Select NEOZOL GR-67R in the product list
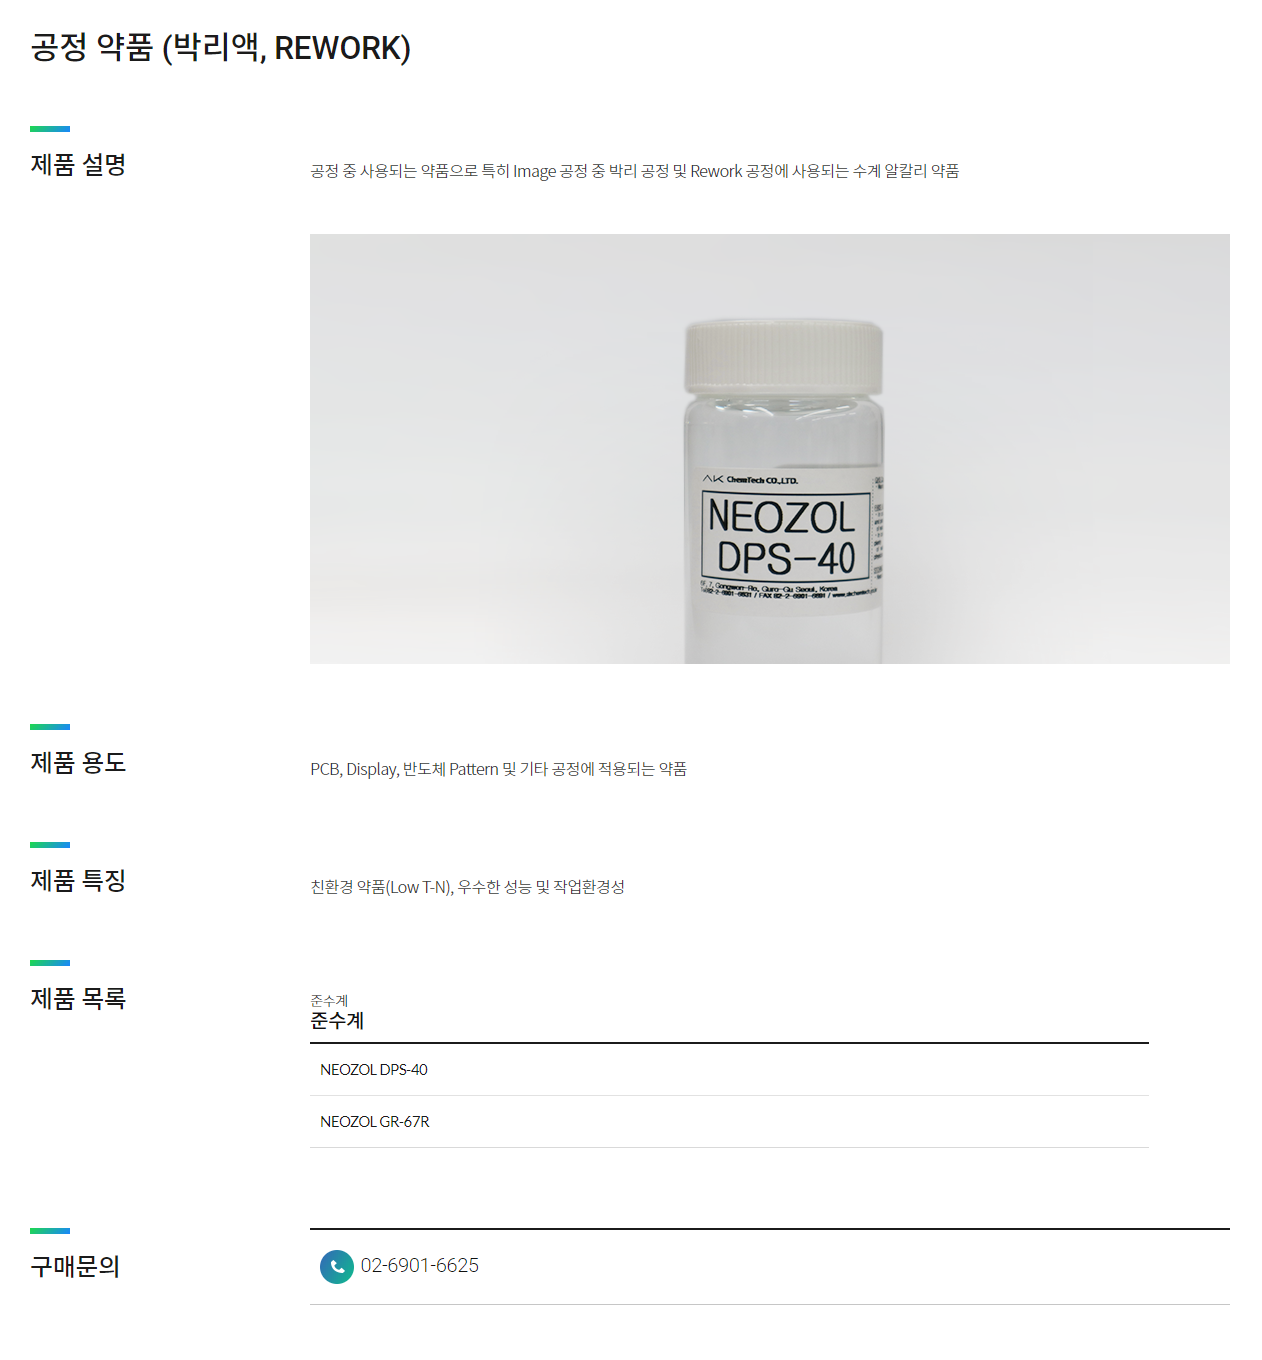 point(729,1122)
